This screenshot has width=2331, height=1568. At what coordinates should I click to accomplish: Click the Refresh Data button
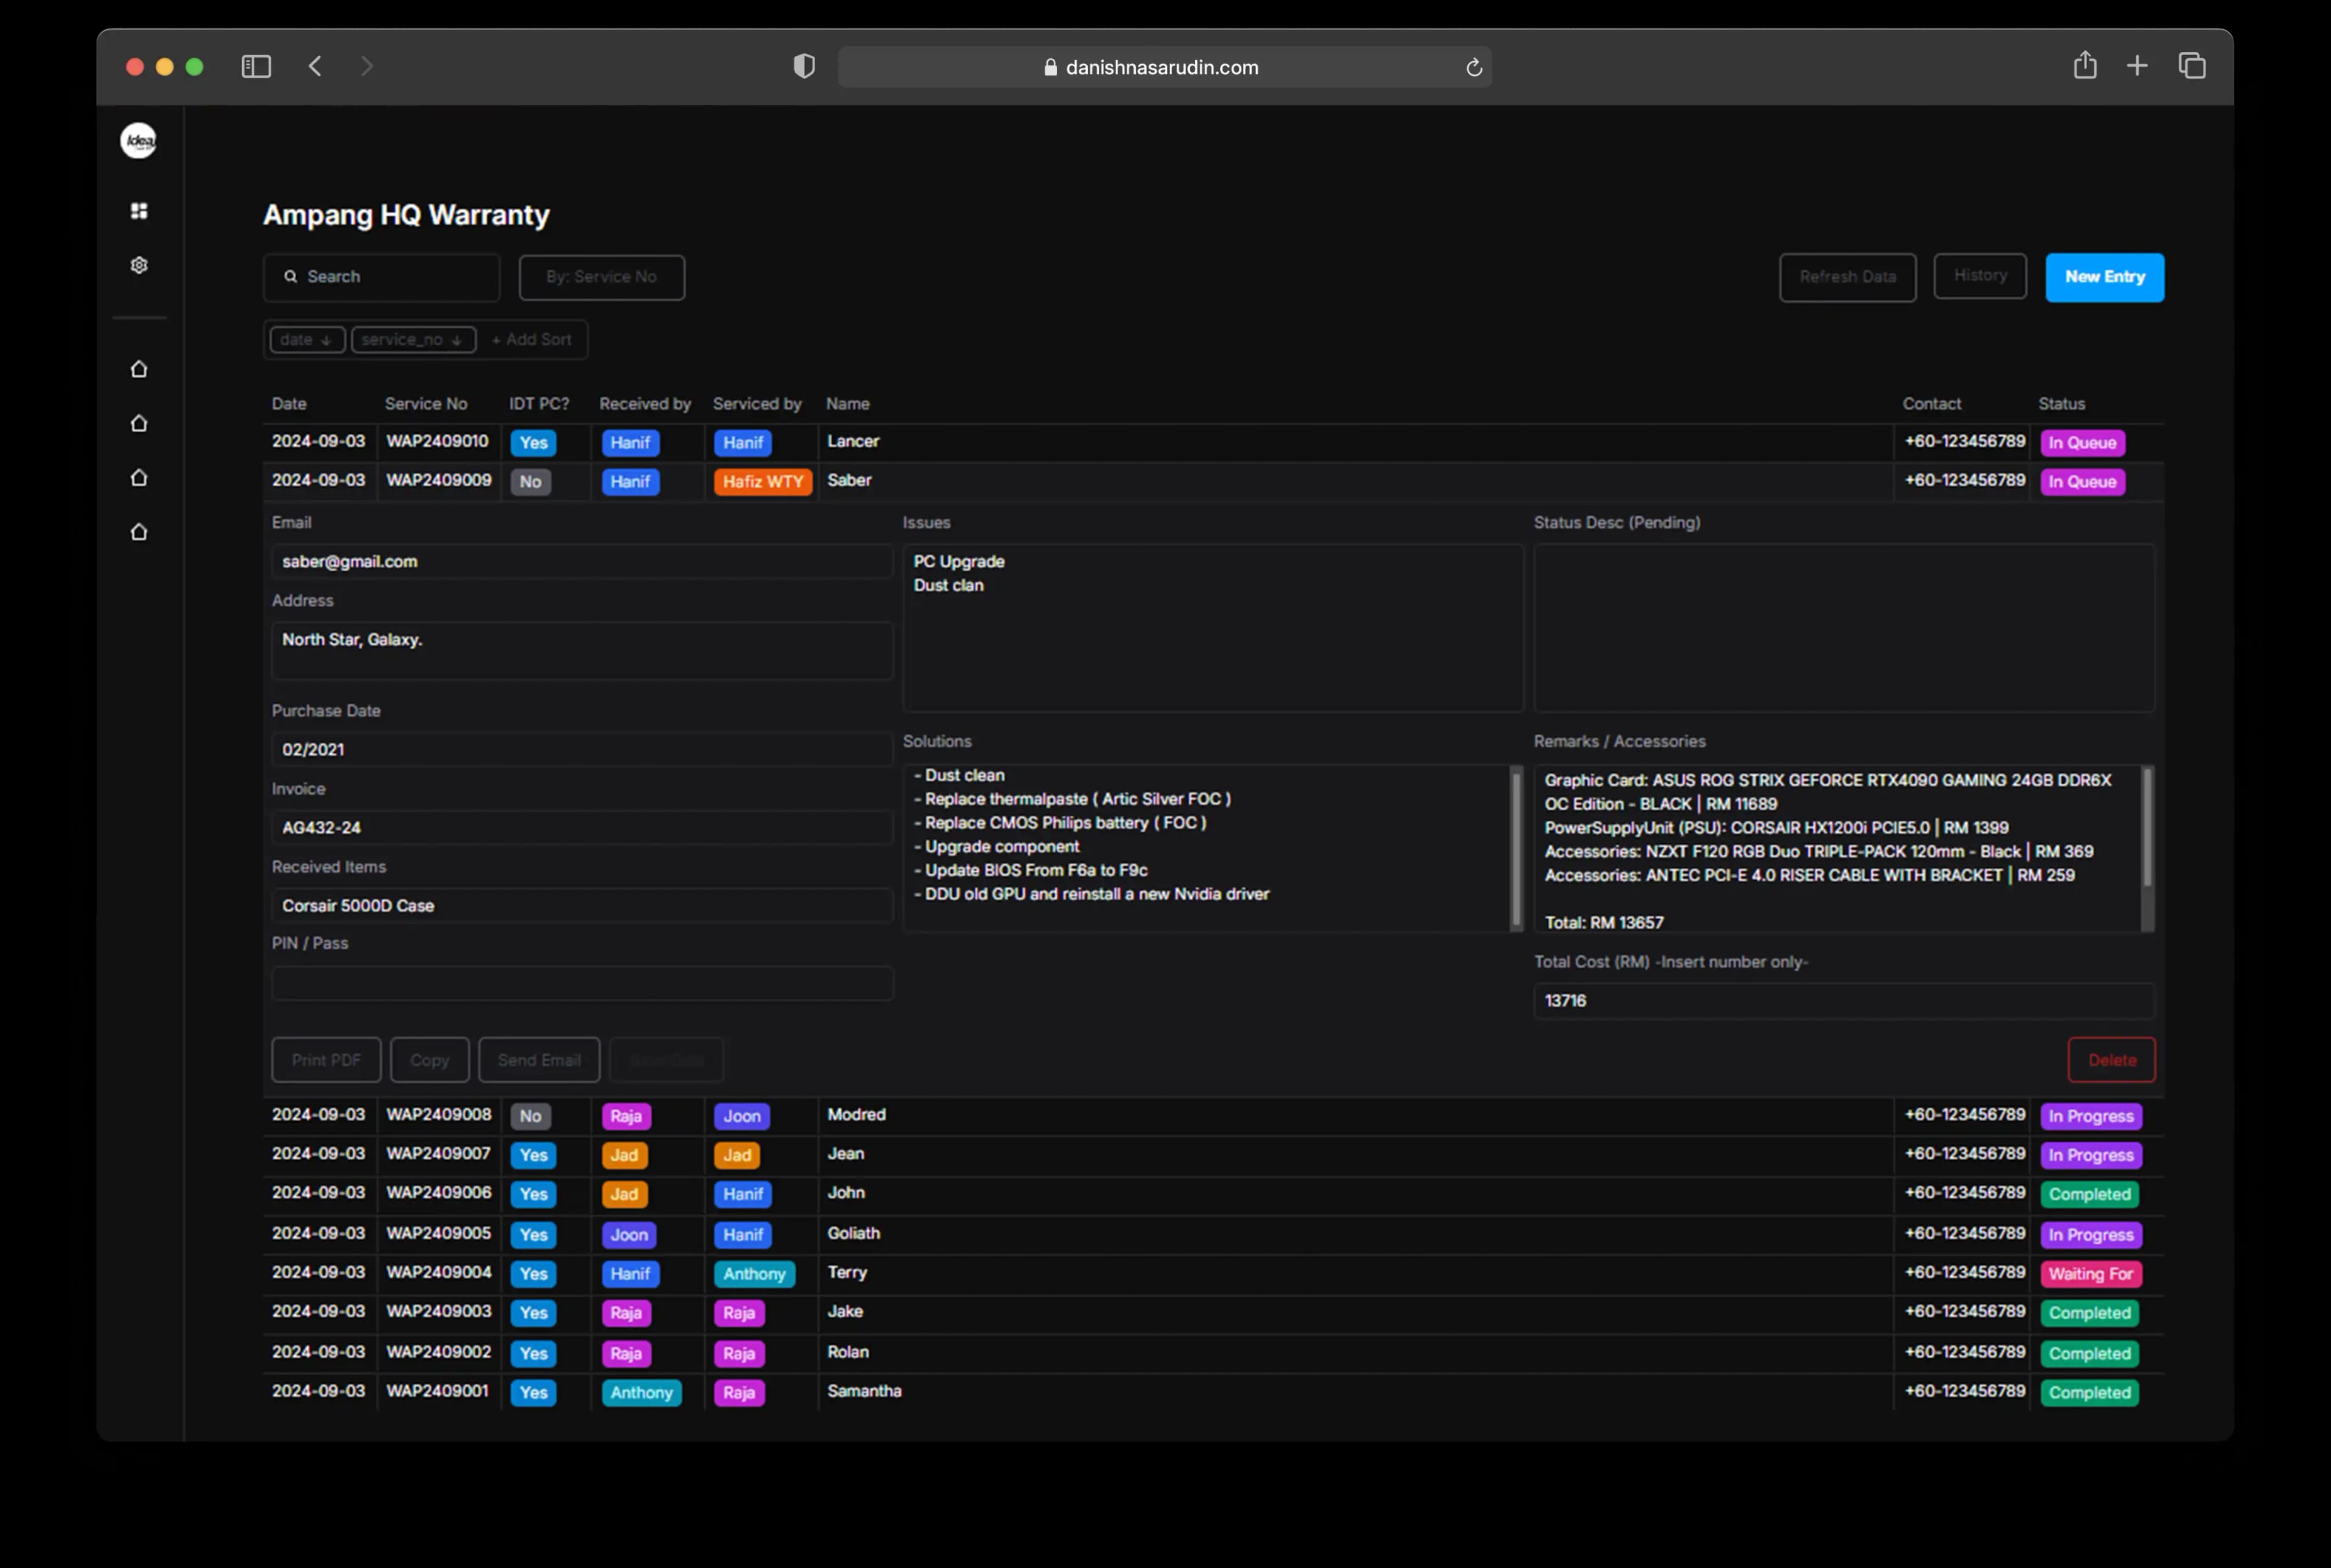click(x=1847, y=277)
